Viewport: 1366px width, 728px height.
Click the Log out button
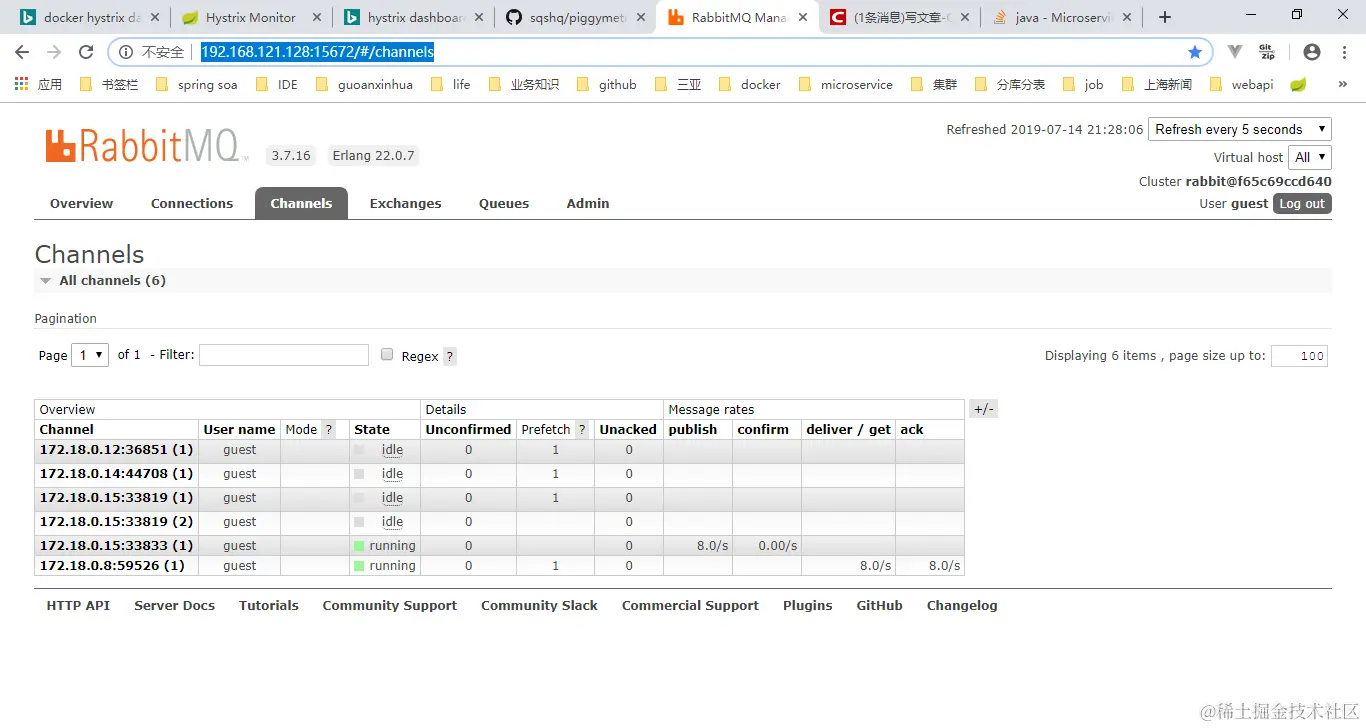click(1302, 203)
